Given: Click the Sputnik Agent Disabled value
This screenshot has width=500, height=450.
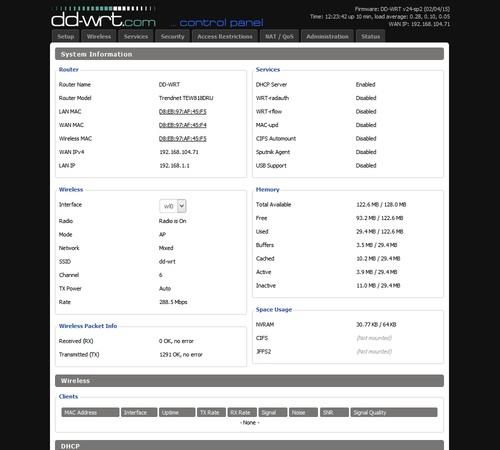Looking at the screenshot, I should click(366, 152).
